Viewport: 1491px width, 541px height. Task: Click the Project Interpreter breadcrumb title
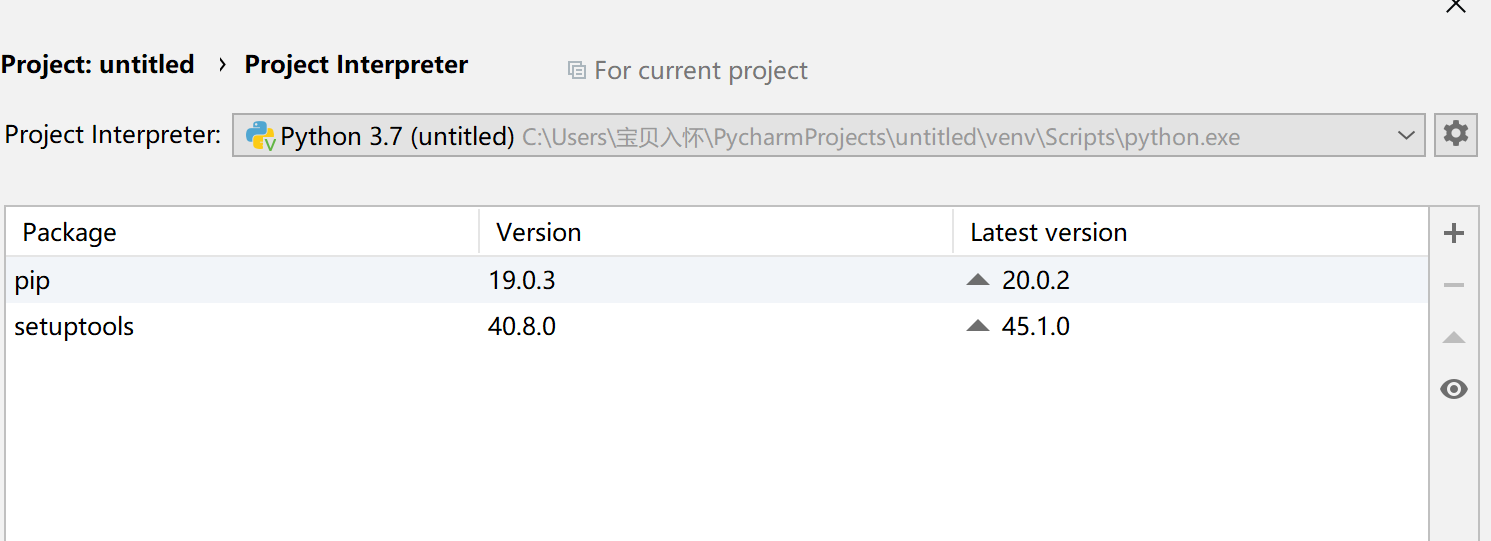[356, 65]
